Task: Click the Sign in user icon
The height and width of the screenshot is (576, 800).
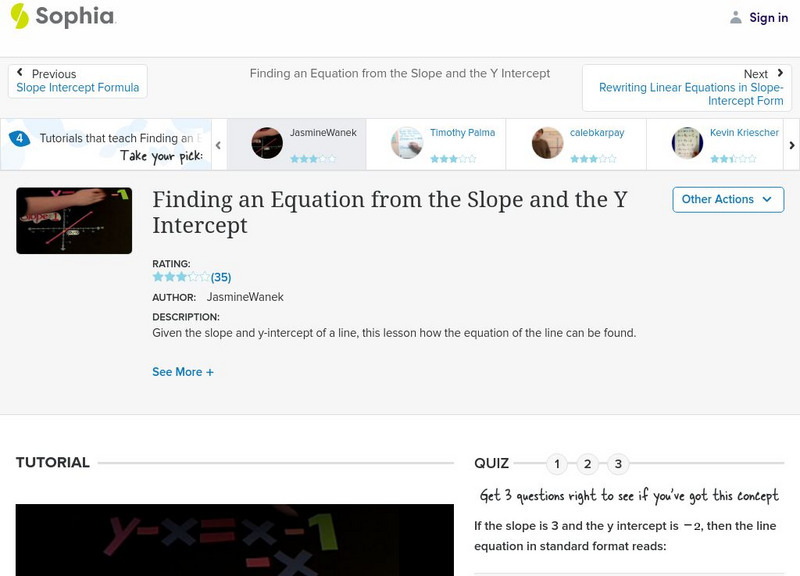Action: click(x=736, y=17)
